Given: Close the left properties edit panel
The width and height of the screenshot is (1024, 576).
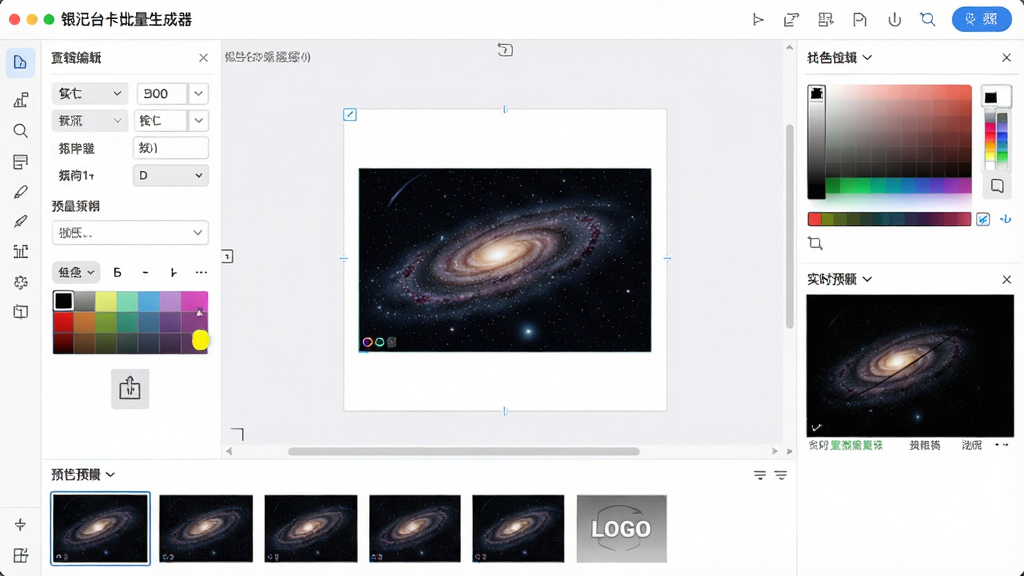Looking at the screenshot, I should pyautogui.click(x=203, y=58).
